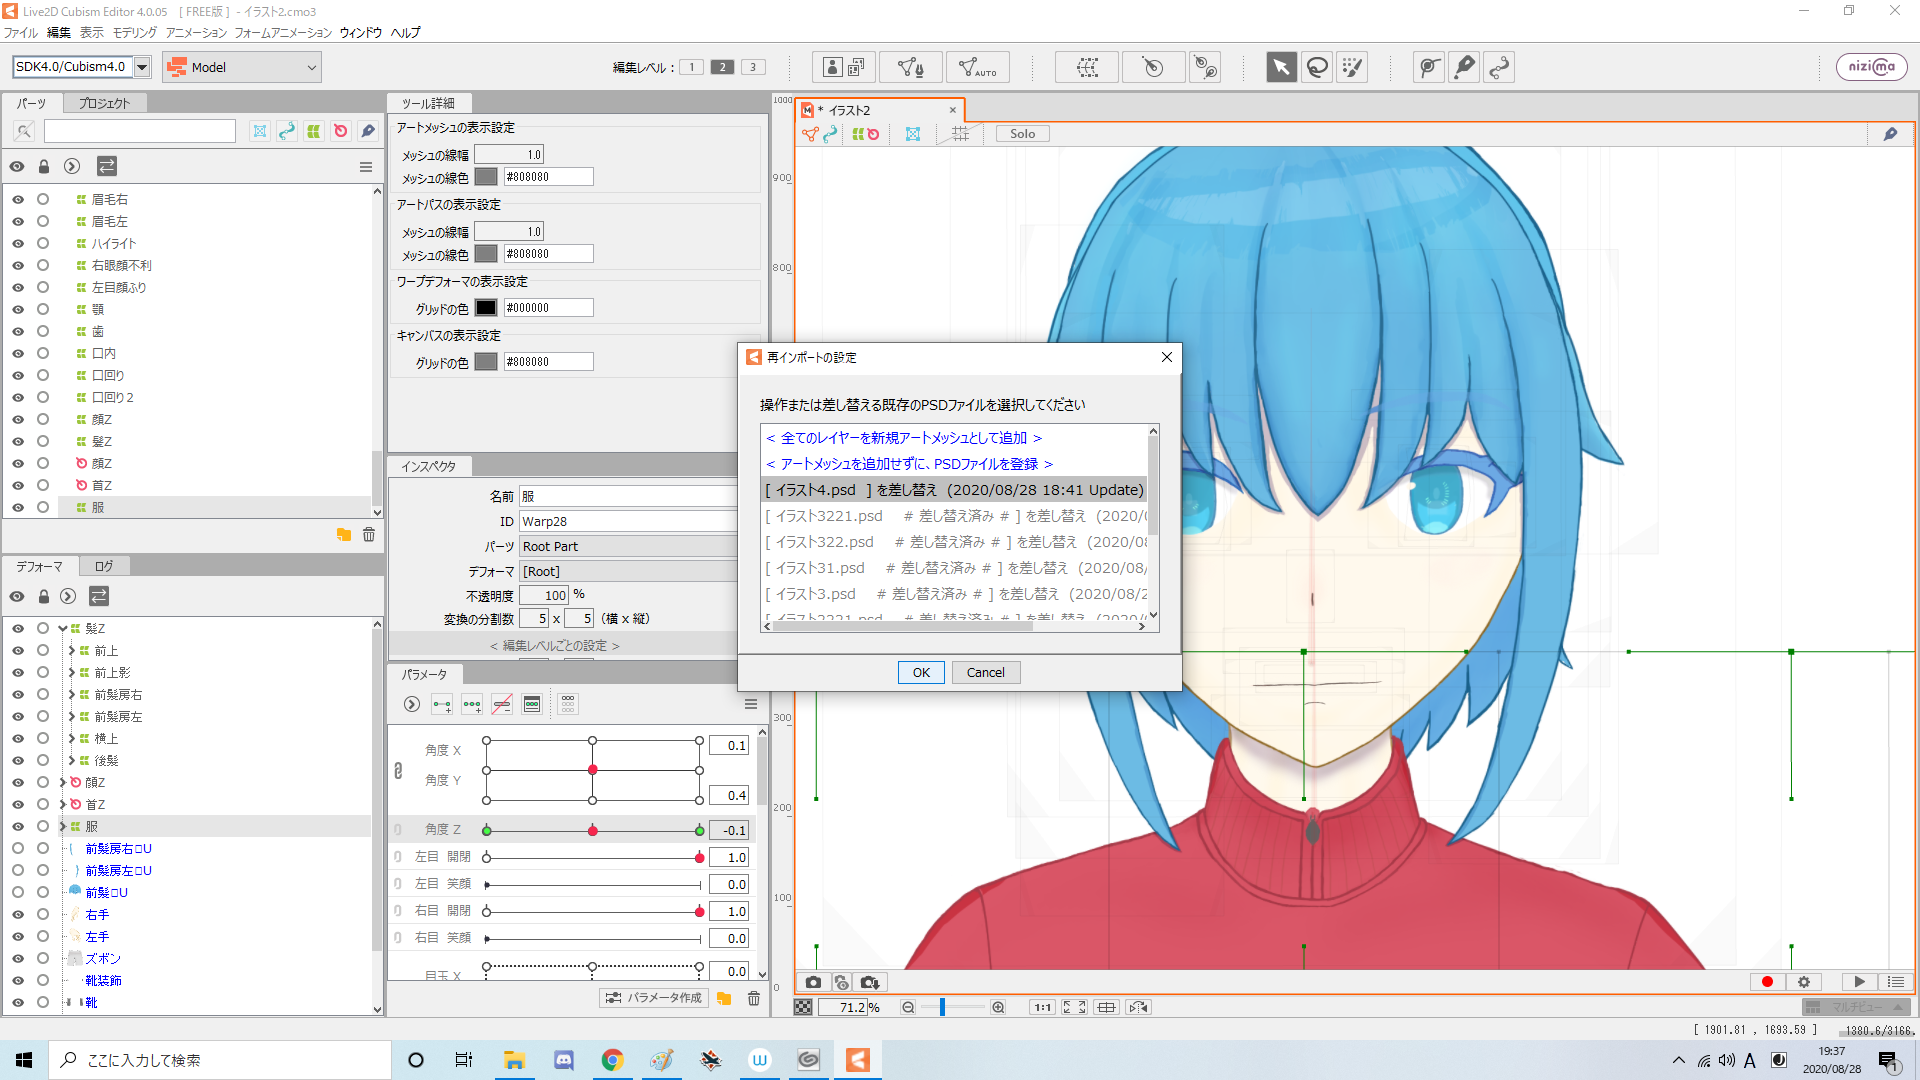Click the grid toggle icon in canvas toolbar
Viewport: 1920px width, 1080px height.
pyautogui.click(x=960, y=134)
